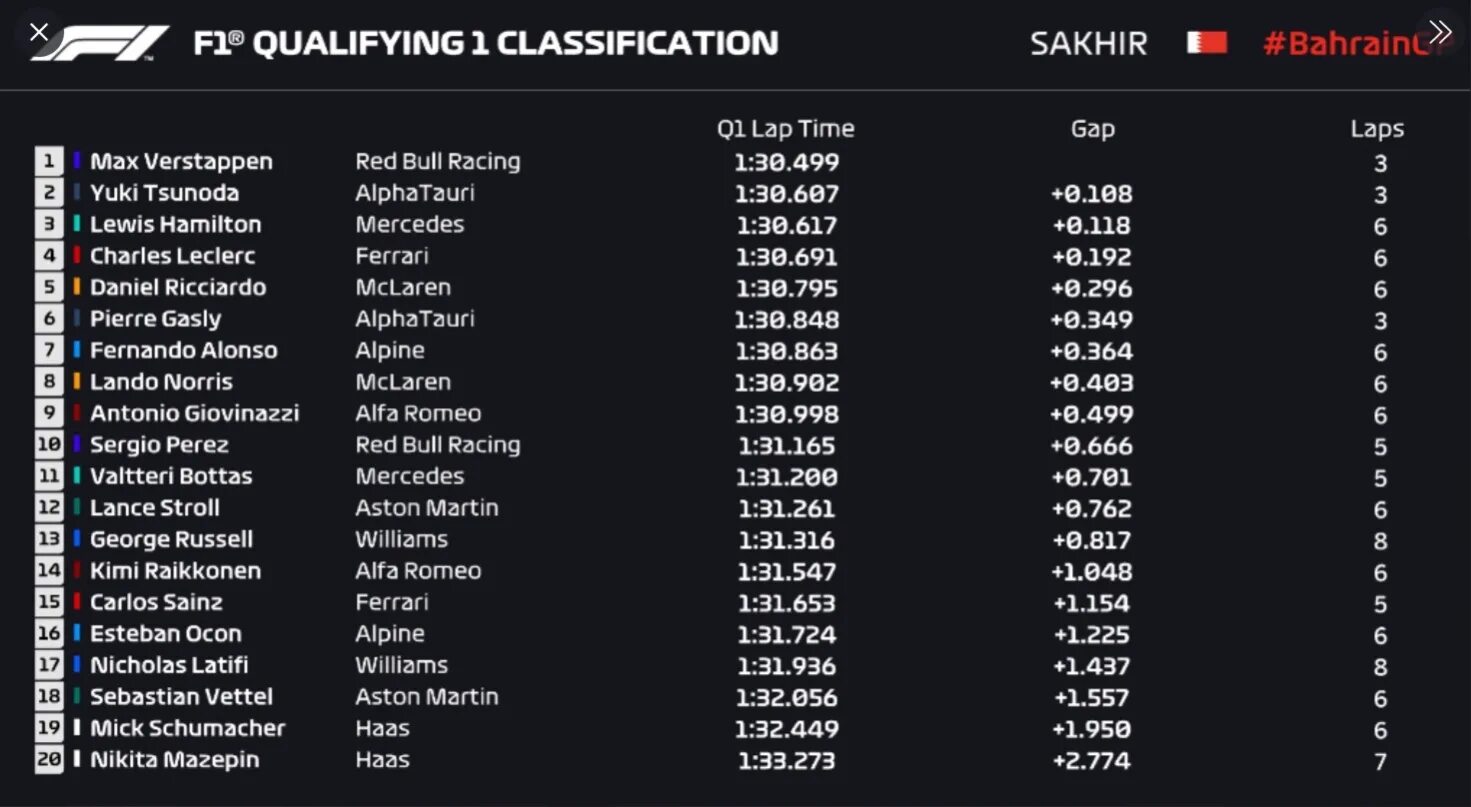Click Charles Leclerc's red Ferrari color bar
Image resolution: width=1471 pixels, height=807 pixels.
click(x=77, y=256)
